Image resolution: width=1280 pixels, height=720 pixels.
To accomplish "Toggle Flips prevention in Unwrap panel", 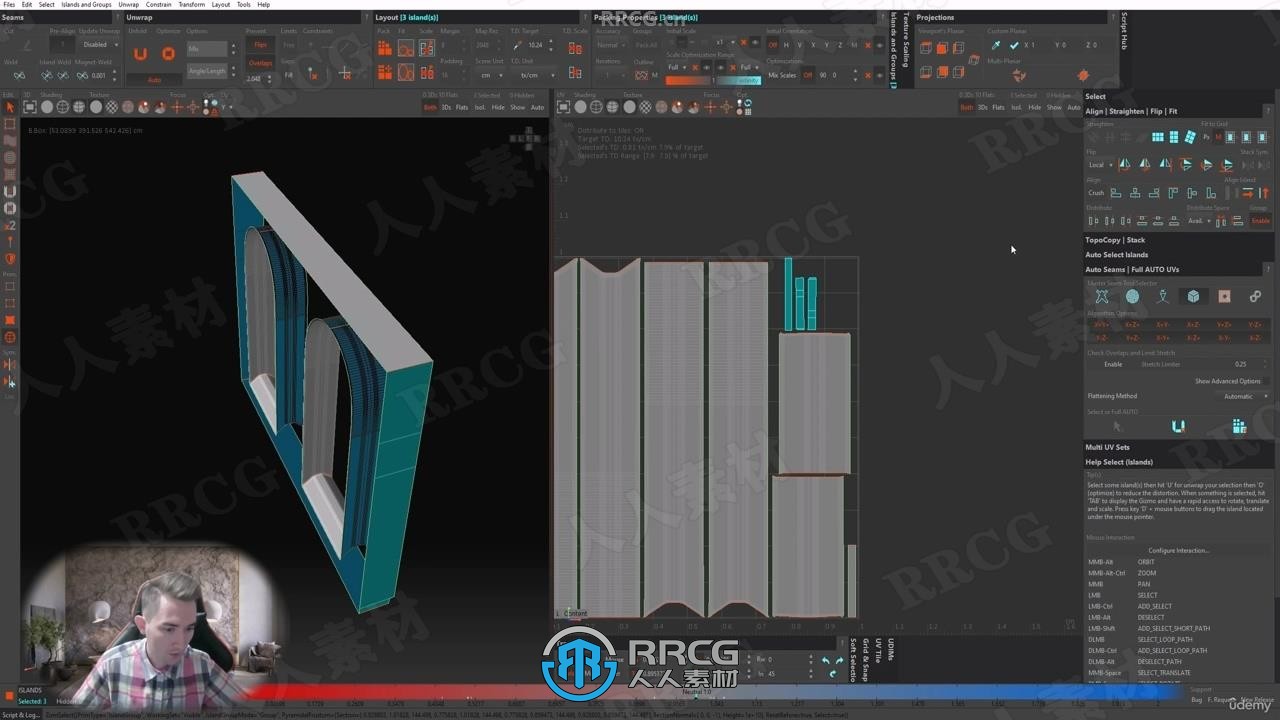I will click(260, 45).
